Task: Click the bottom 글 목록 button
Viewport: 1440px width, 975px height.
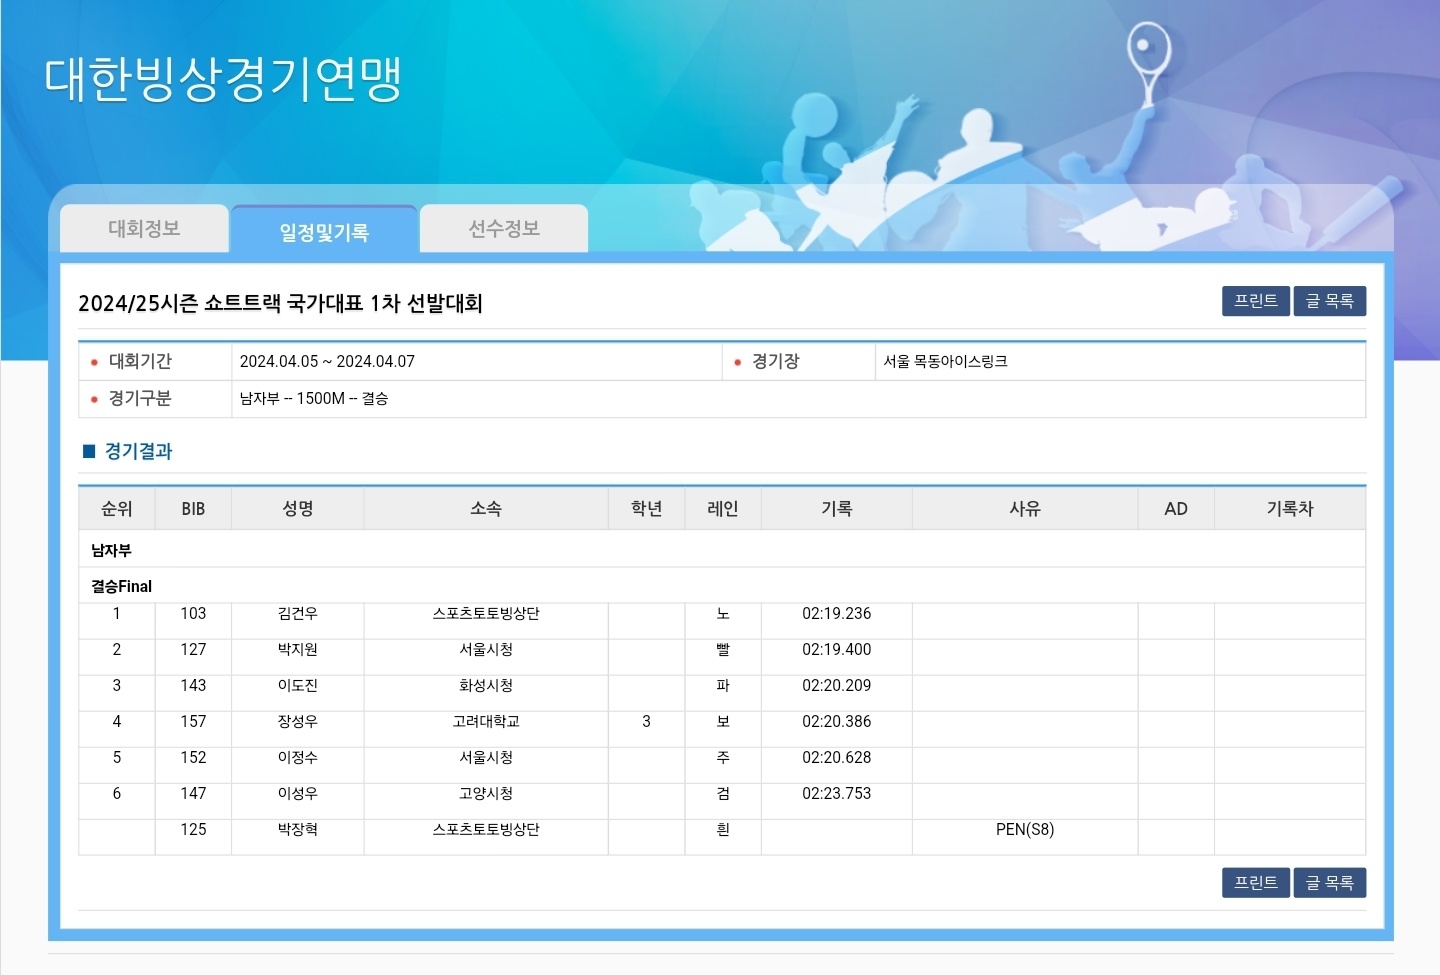Action: click(1329, 883)
